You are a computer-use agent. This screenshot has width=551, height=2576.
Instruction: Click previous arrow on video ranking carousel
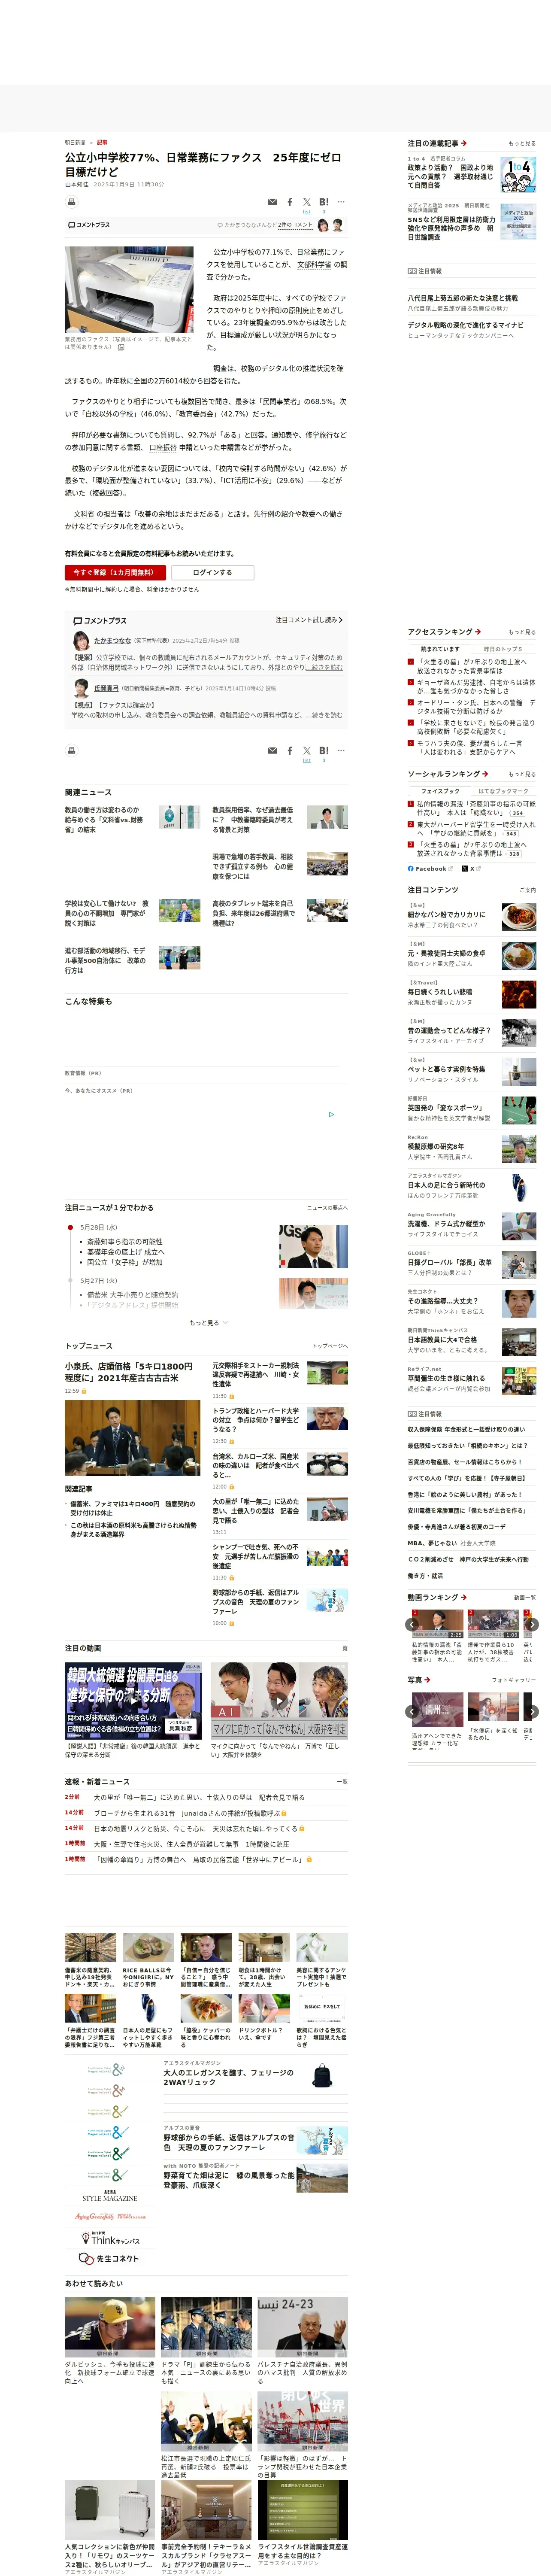click(412, 1625)
